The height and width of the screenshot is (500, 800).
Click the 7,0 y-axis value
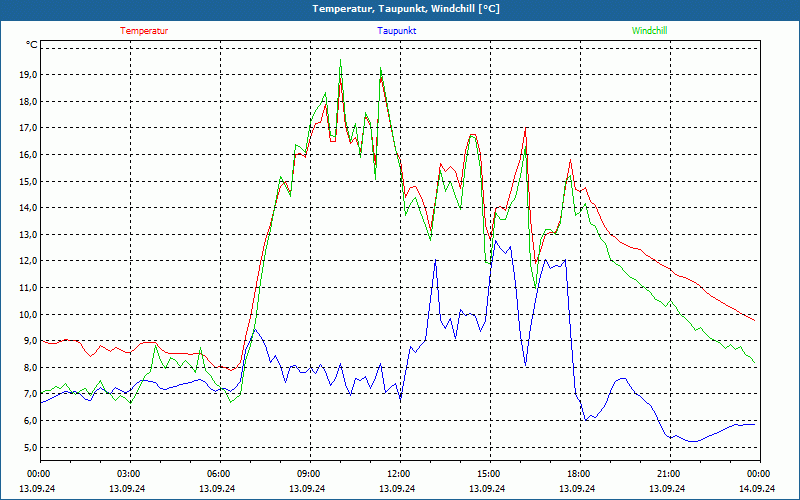31,394
